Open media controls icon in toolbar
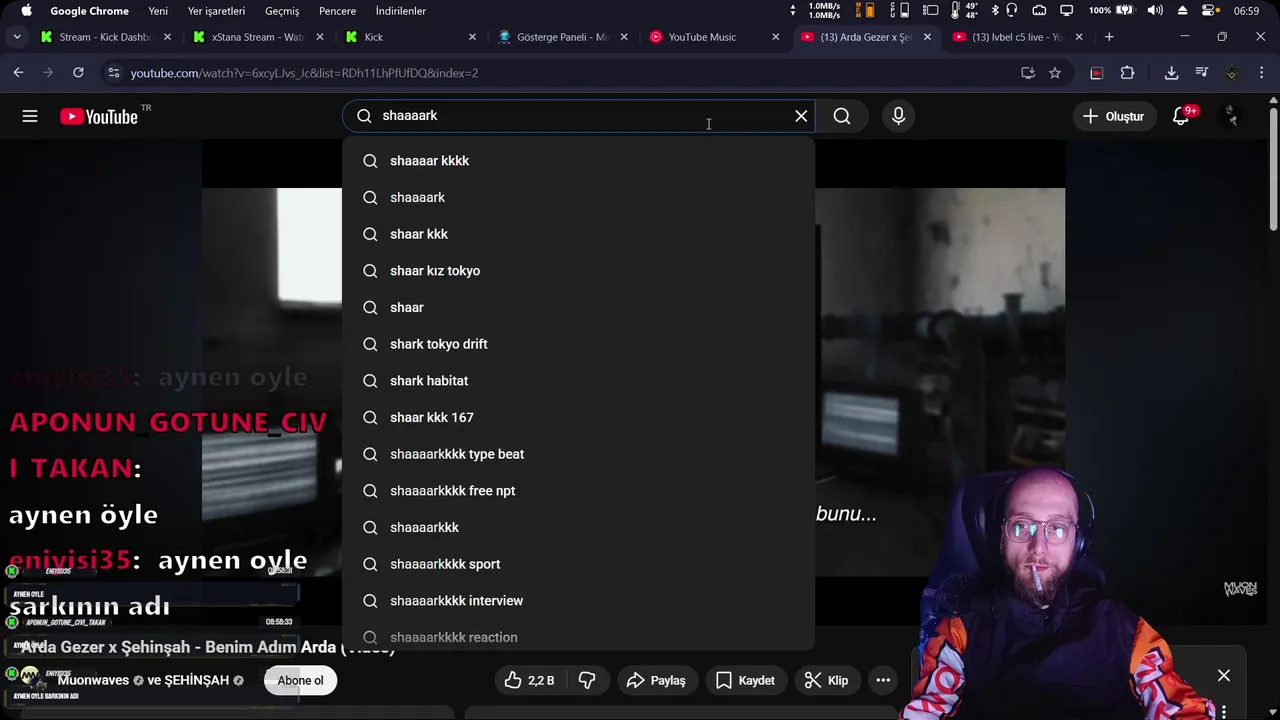This screenshot has height=720, width=1280. (x=1201, y=73)
